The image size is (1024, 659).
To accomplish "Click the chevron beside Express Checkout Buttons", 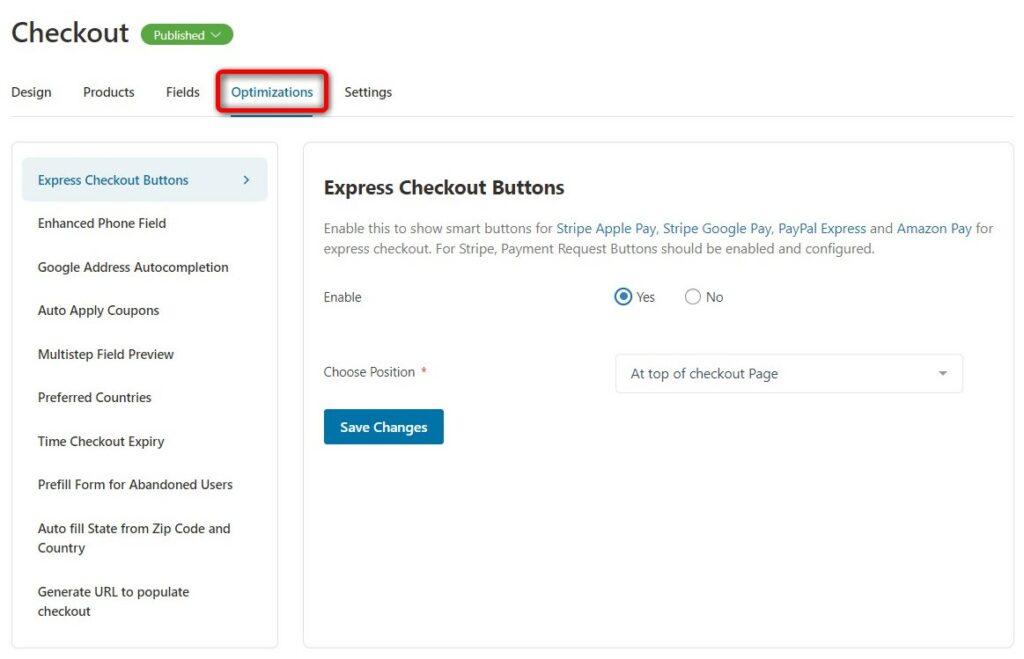I will [246, 180].
